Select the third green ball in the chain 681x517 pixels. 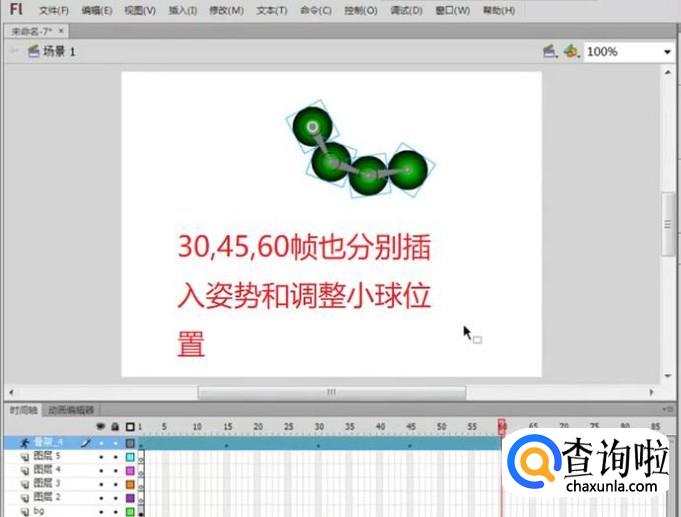point(368,176)
